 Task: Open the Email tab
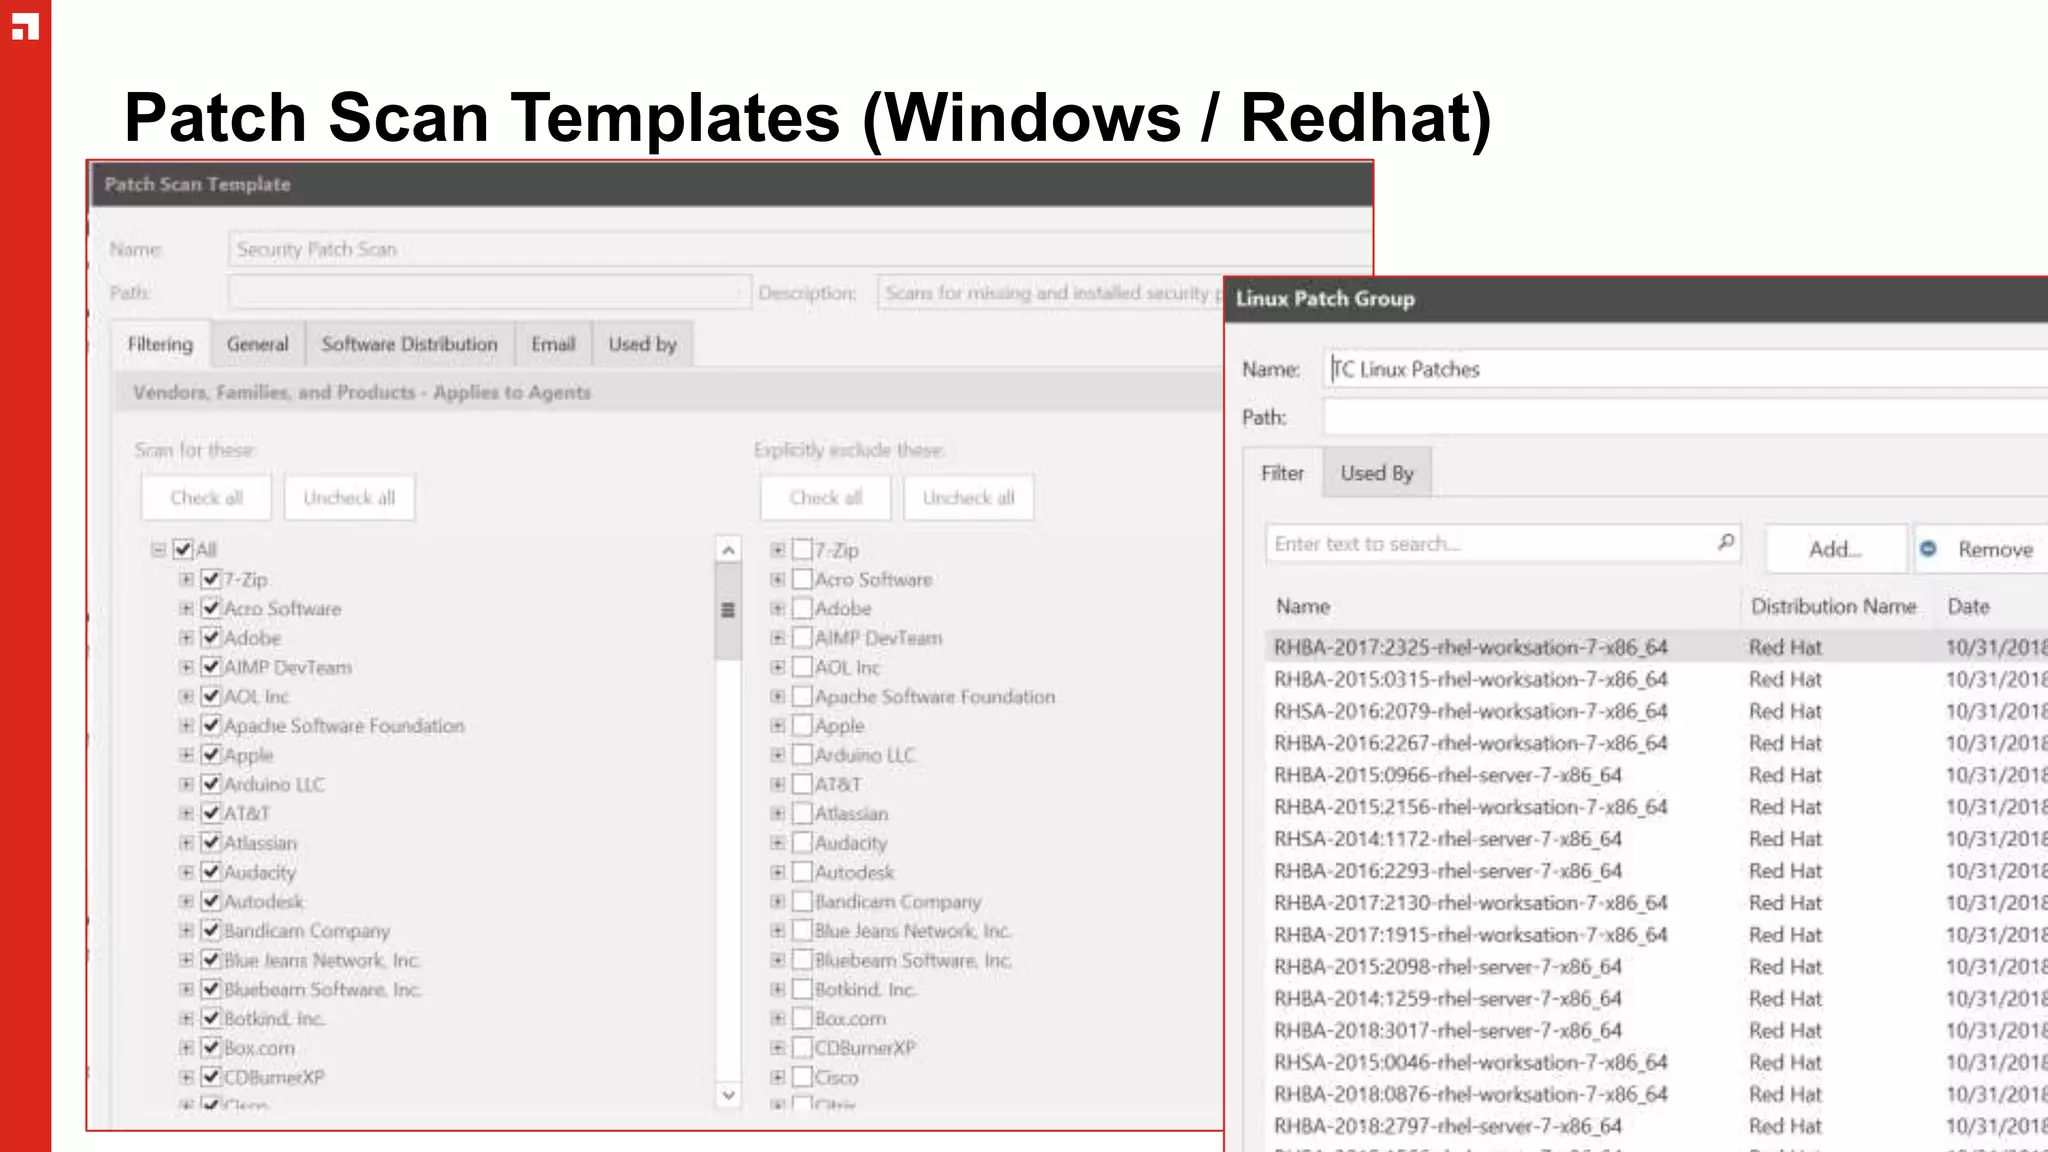[x=553, y=344]
